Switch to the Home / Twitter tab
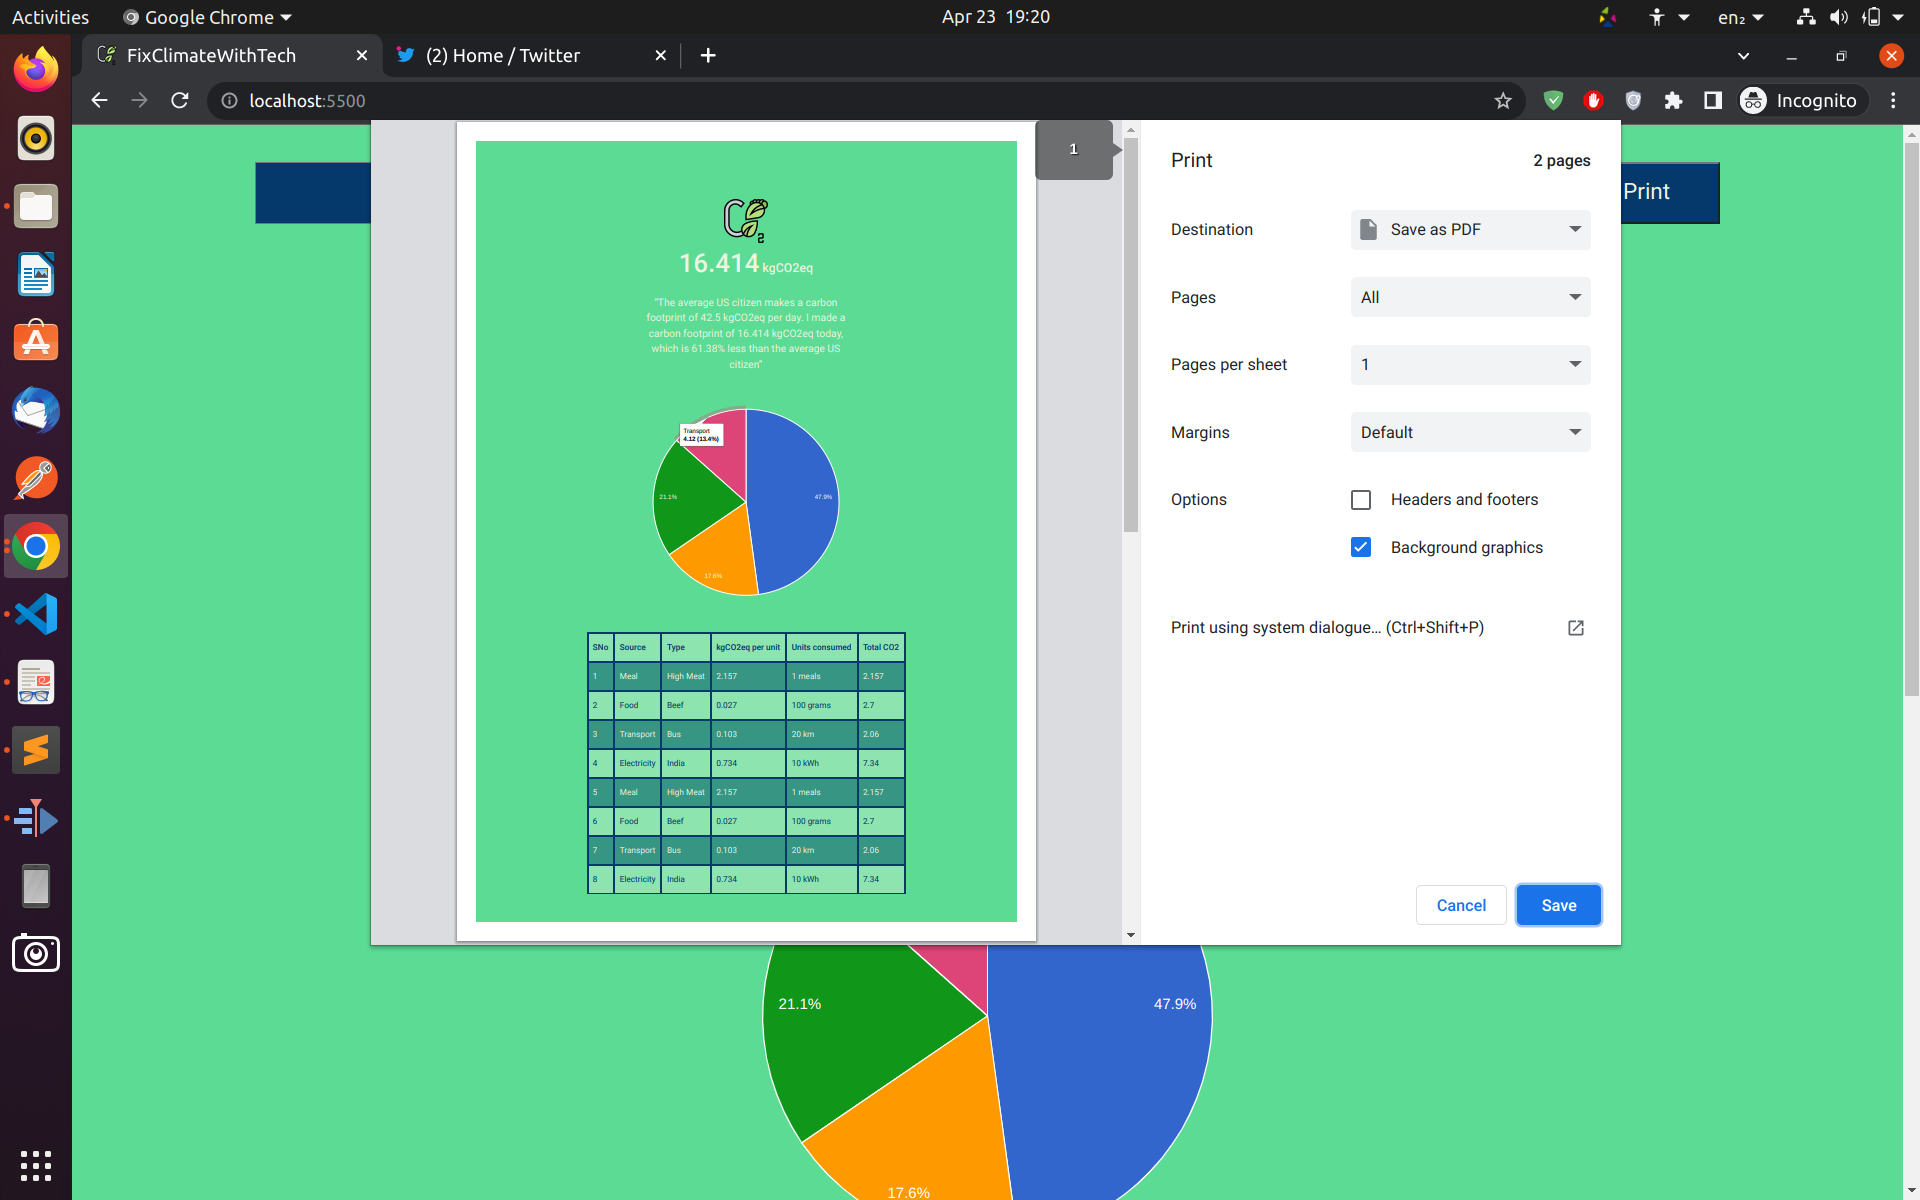This screenshot has height=1200, width=1920. coord(503,56)
